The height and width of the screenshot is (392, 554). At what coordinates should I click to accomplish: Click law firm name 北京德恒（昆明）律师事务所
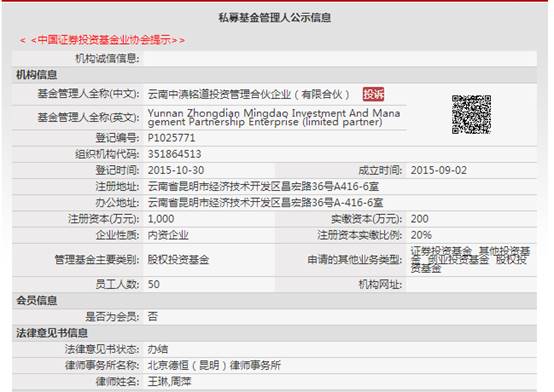(x=214, y=365)
